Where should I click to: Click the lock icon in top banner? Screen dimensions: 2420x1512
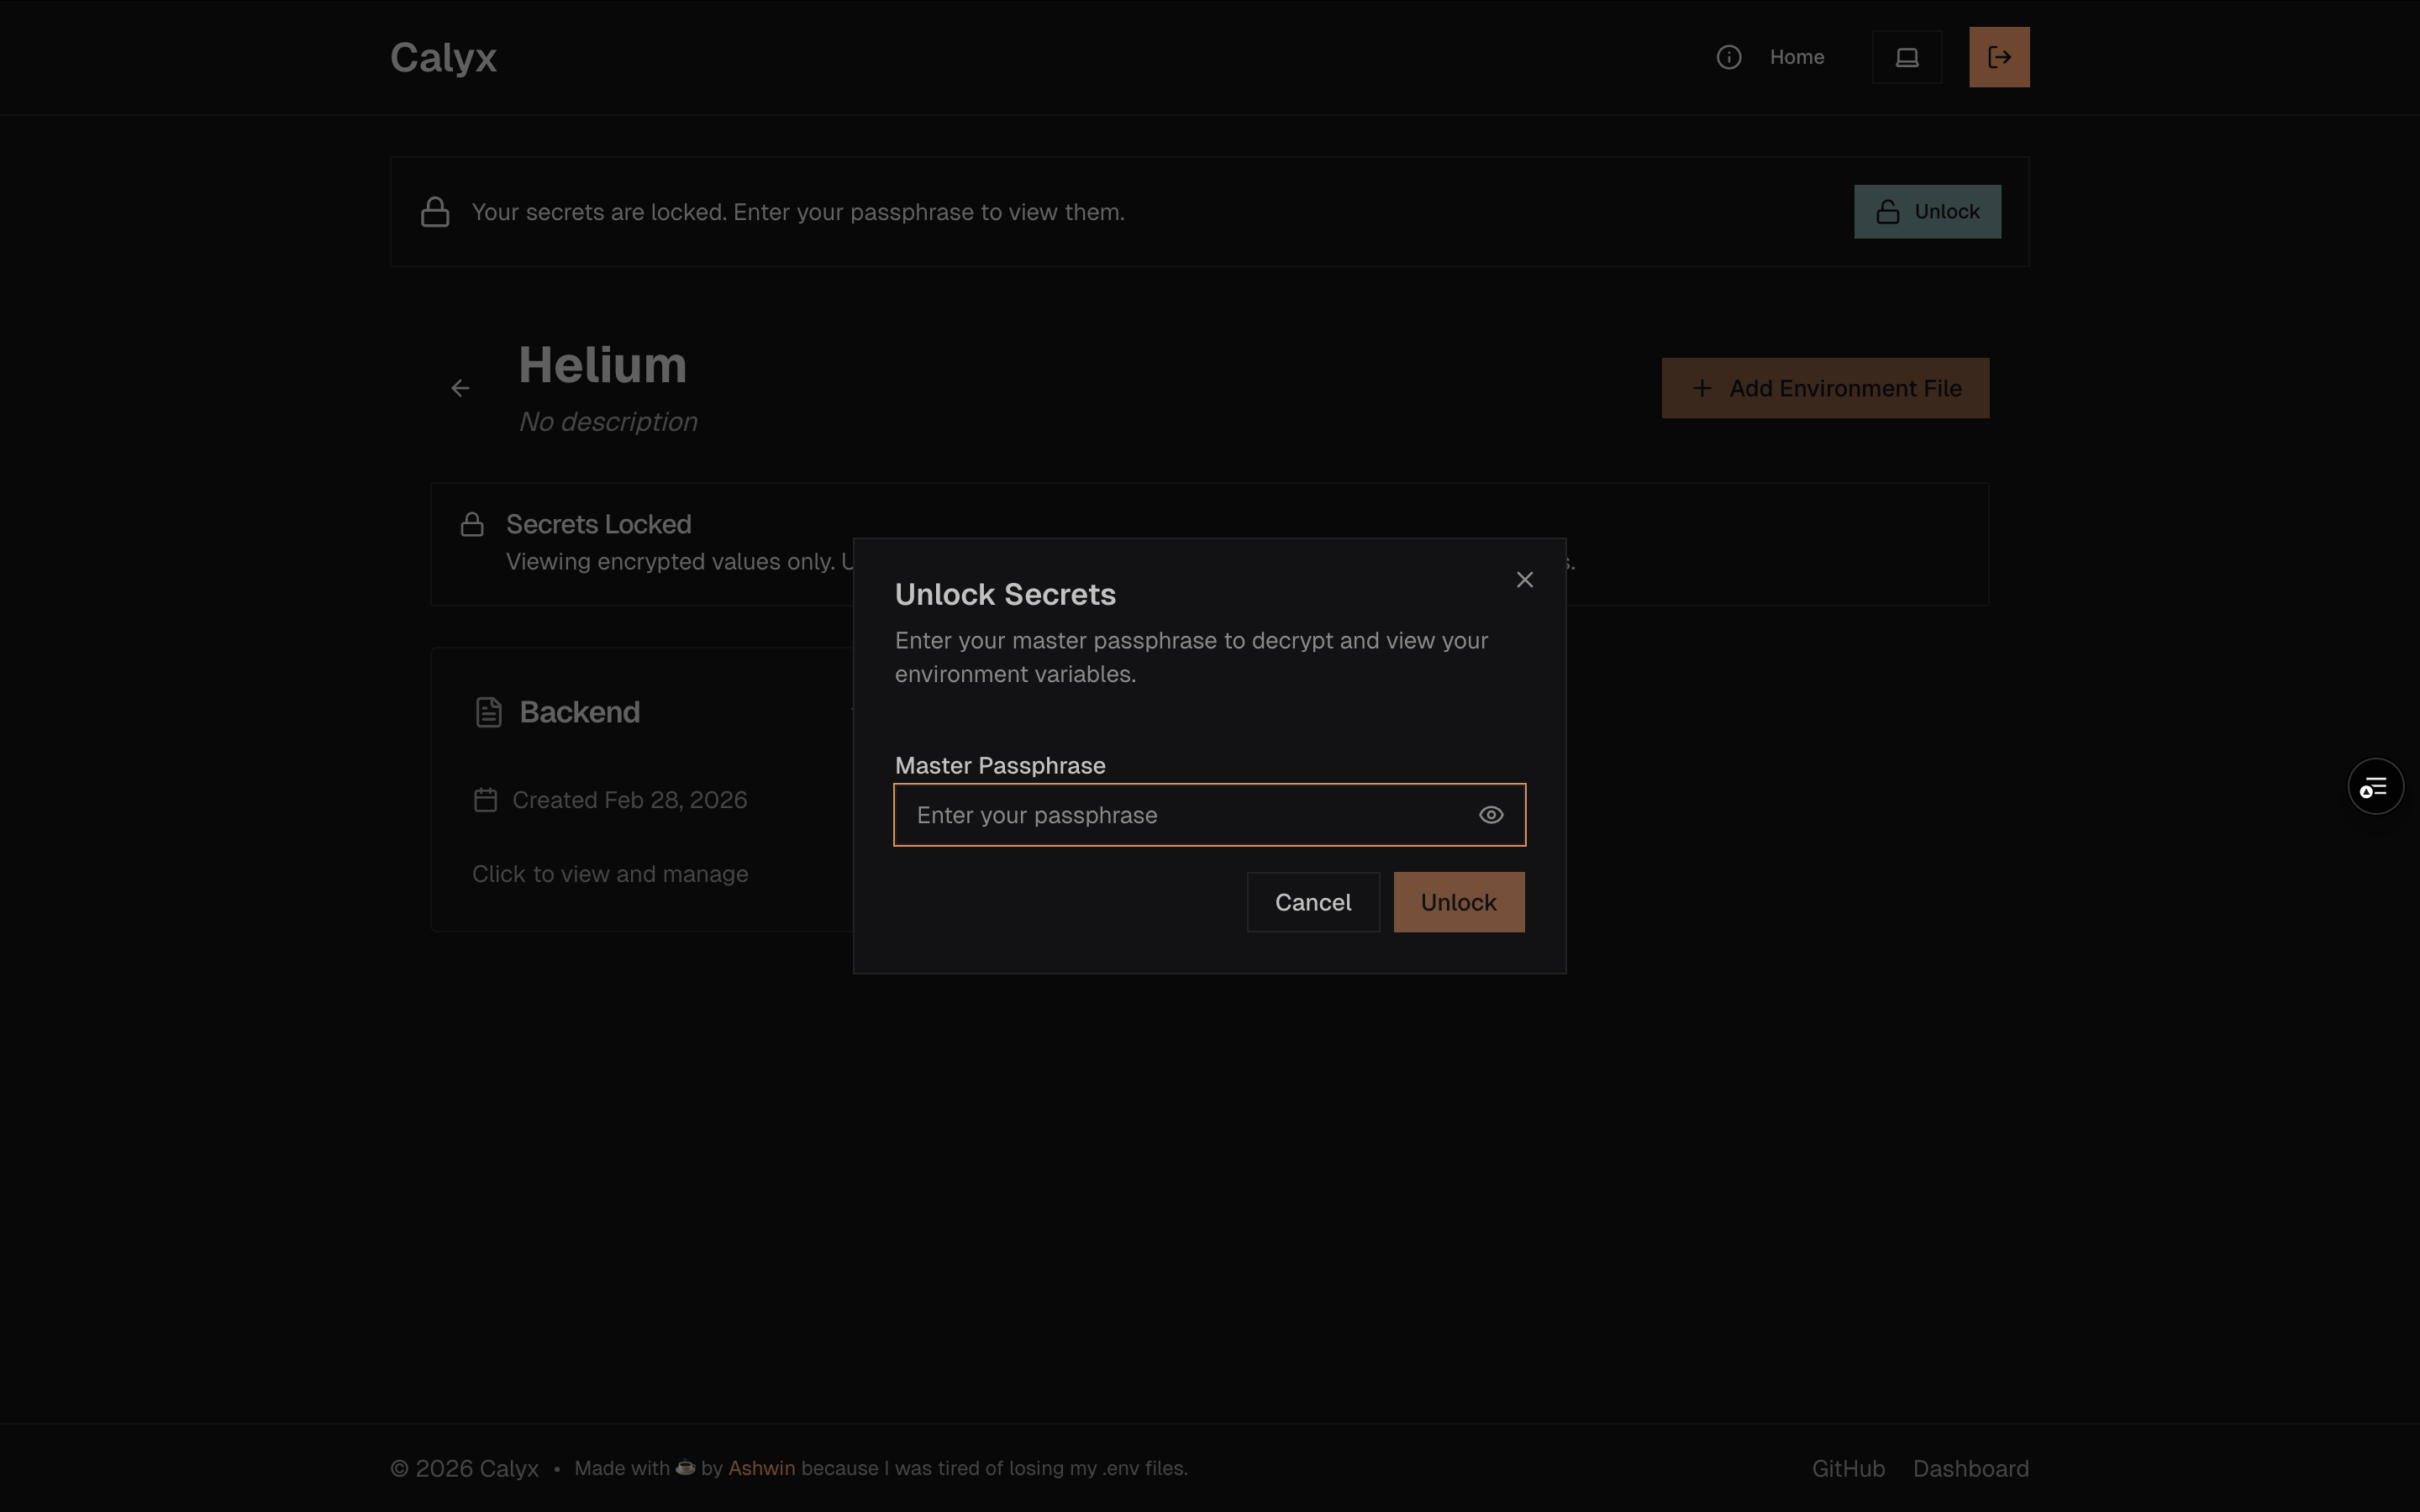coord(435,212)
